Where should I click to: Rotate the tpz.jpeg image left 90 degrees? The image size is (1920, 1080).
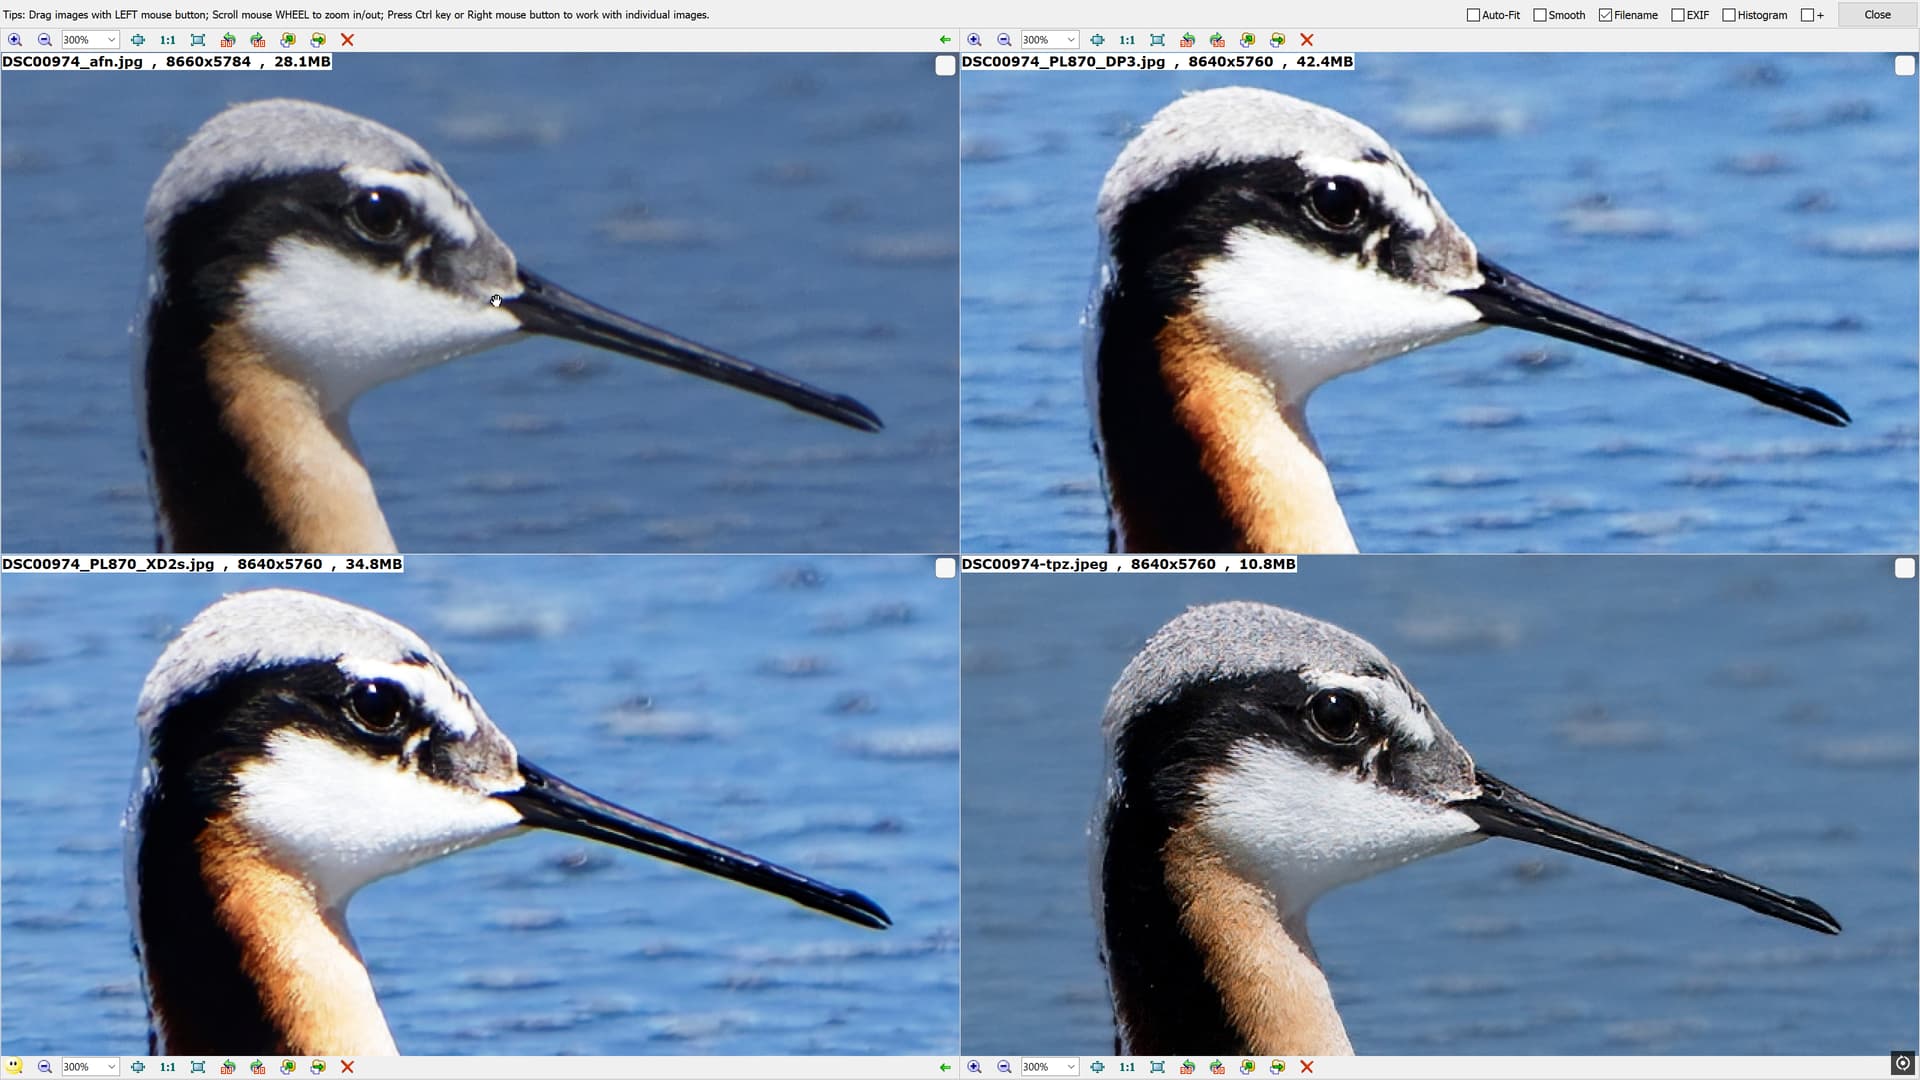[1187, 1067]
